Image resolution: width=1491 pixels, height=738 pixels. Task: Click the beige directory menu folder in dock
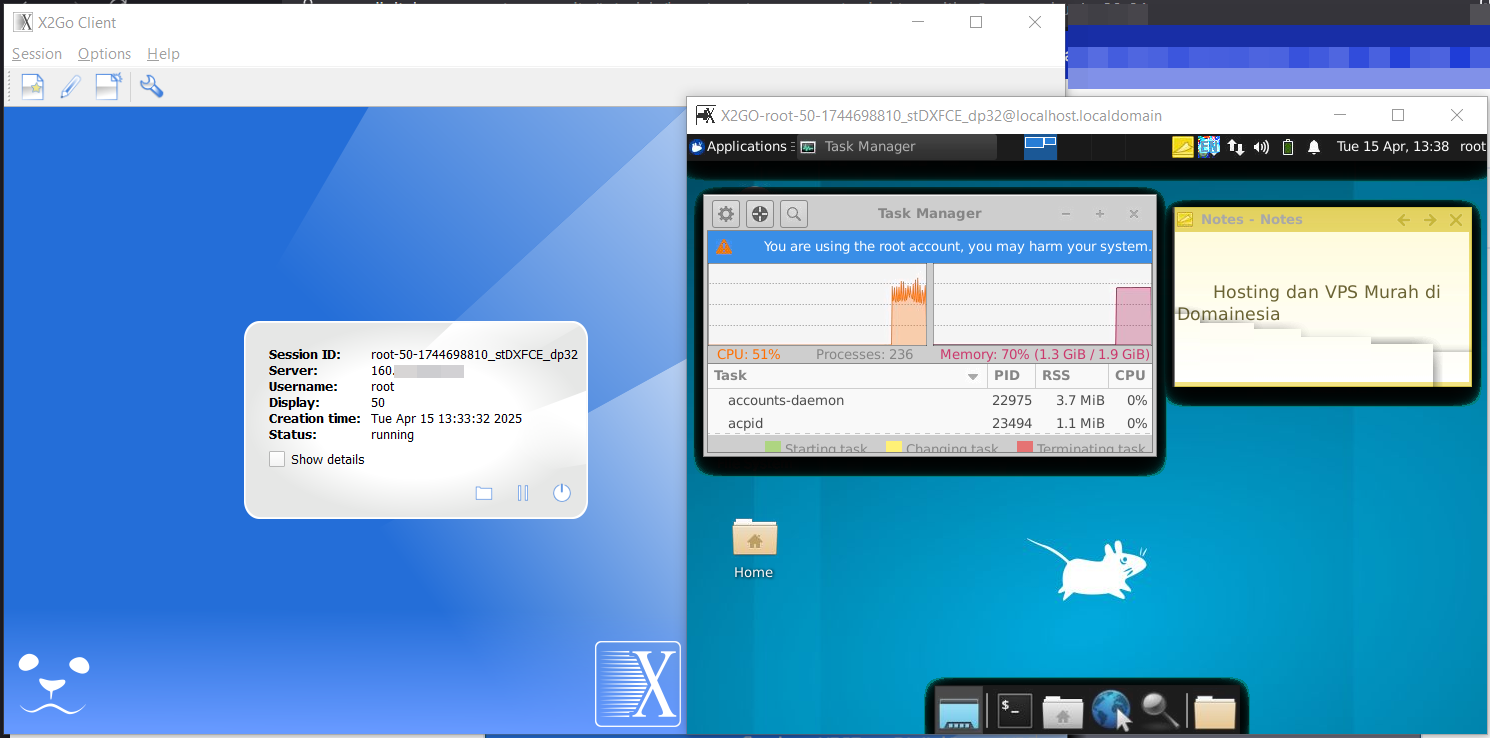(x=1215, y=712)
